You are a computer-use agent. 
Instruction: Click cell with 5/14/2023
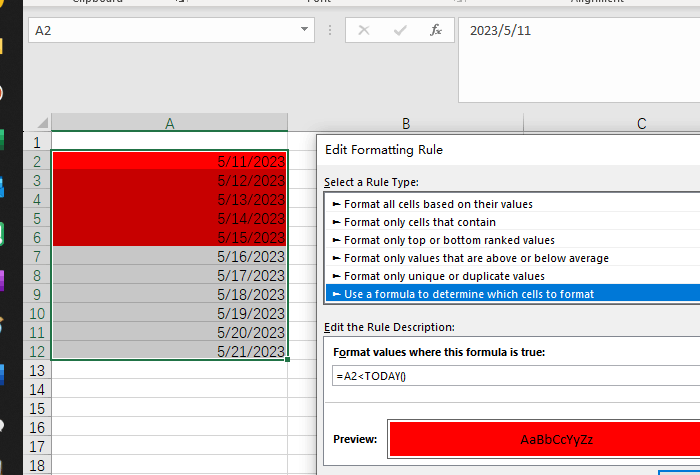(x=170, y=218)
